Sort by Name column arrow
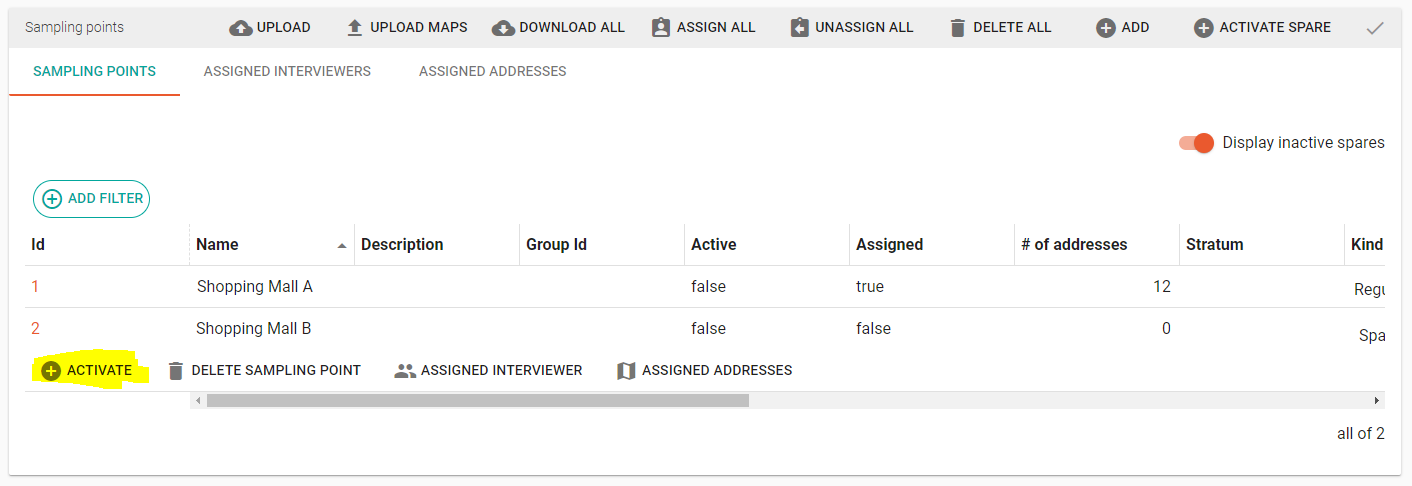 click(x=342, y=245)
